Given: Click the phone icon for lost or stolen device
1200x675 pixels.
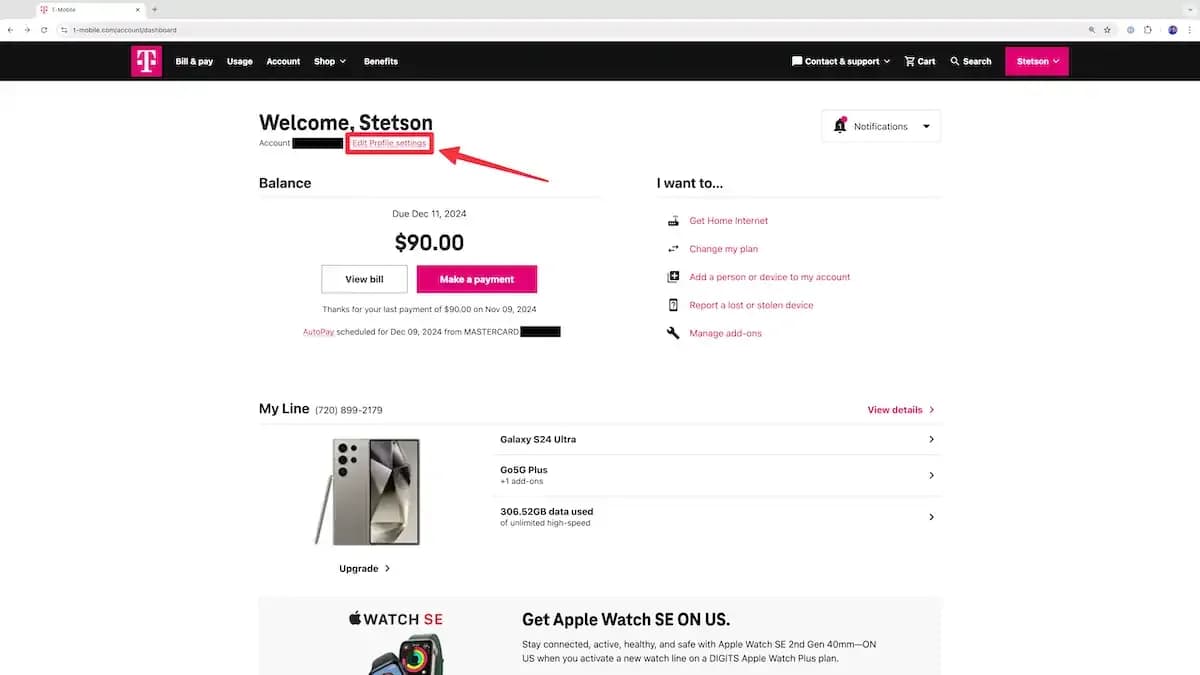Looking at the screenshot, I should 672,305.
